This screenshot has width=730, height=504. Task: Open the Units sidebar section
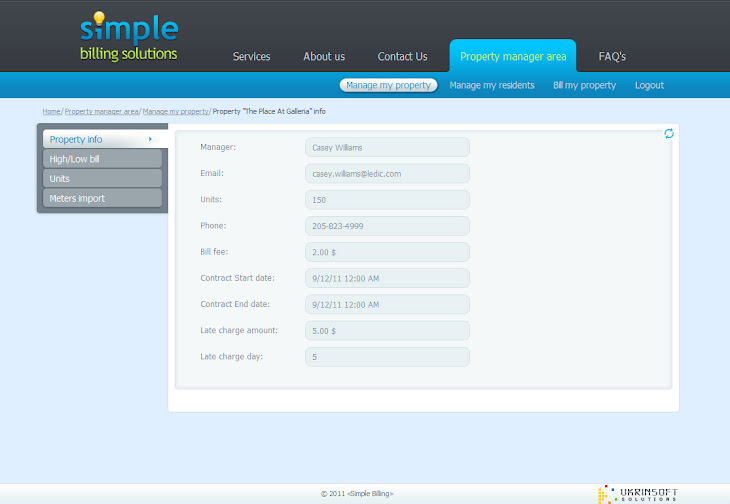(102, 178)
